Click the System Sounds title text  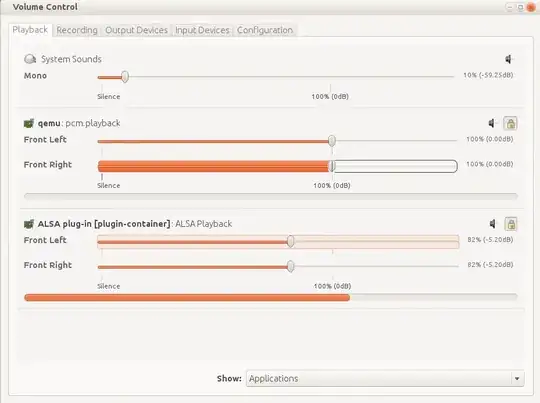tap(71, 59)
